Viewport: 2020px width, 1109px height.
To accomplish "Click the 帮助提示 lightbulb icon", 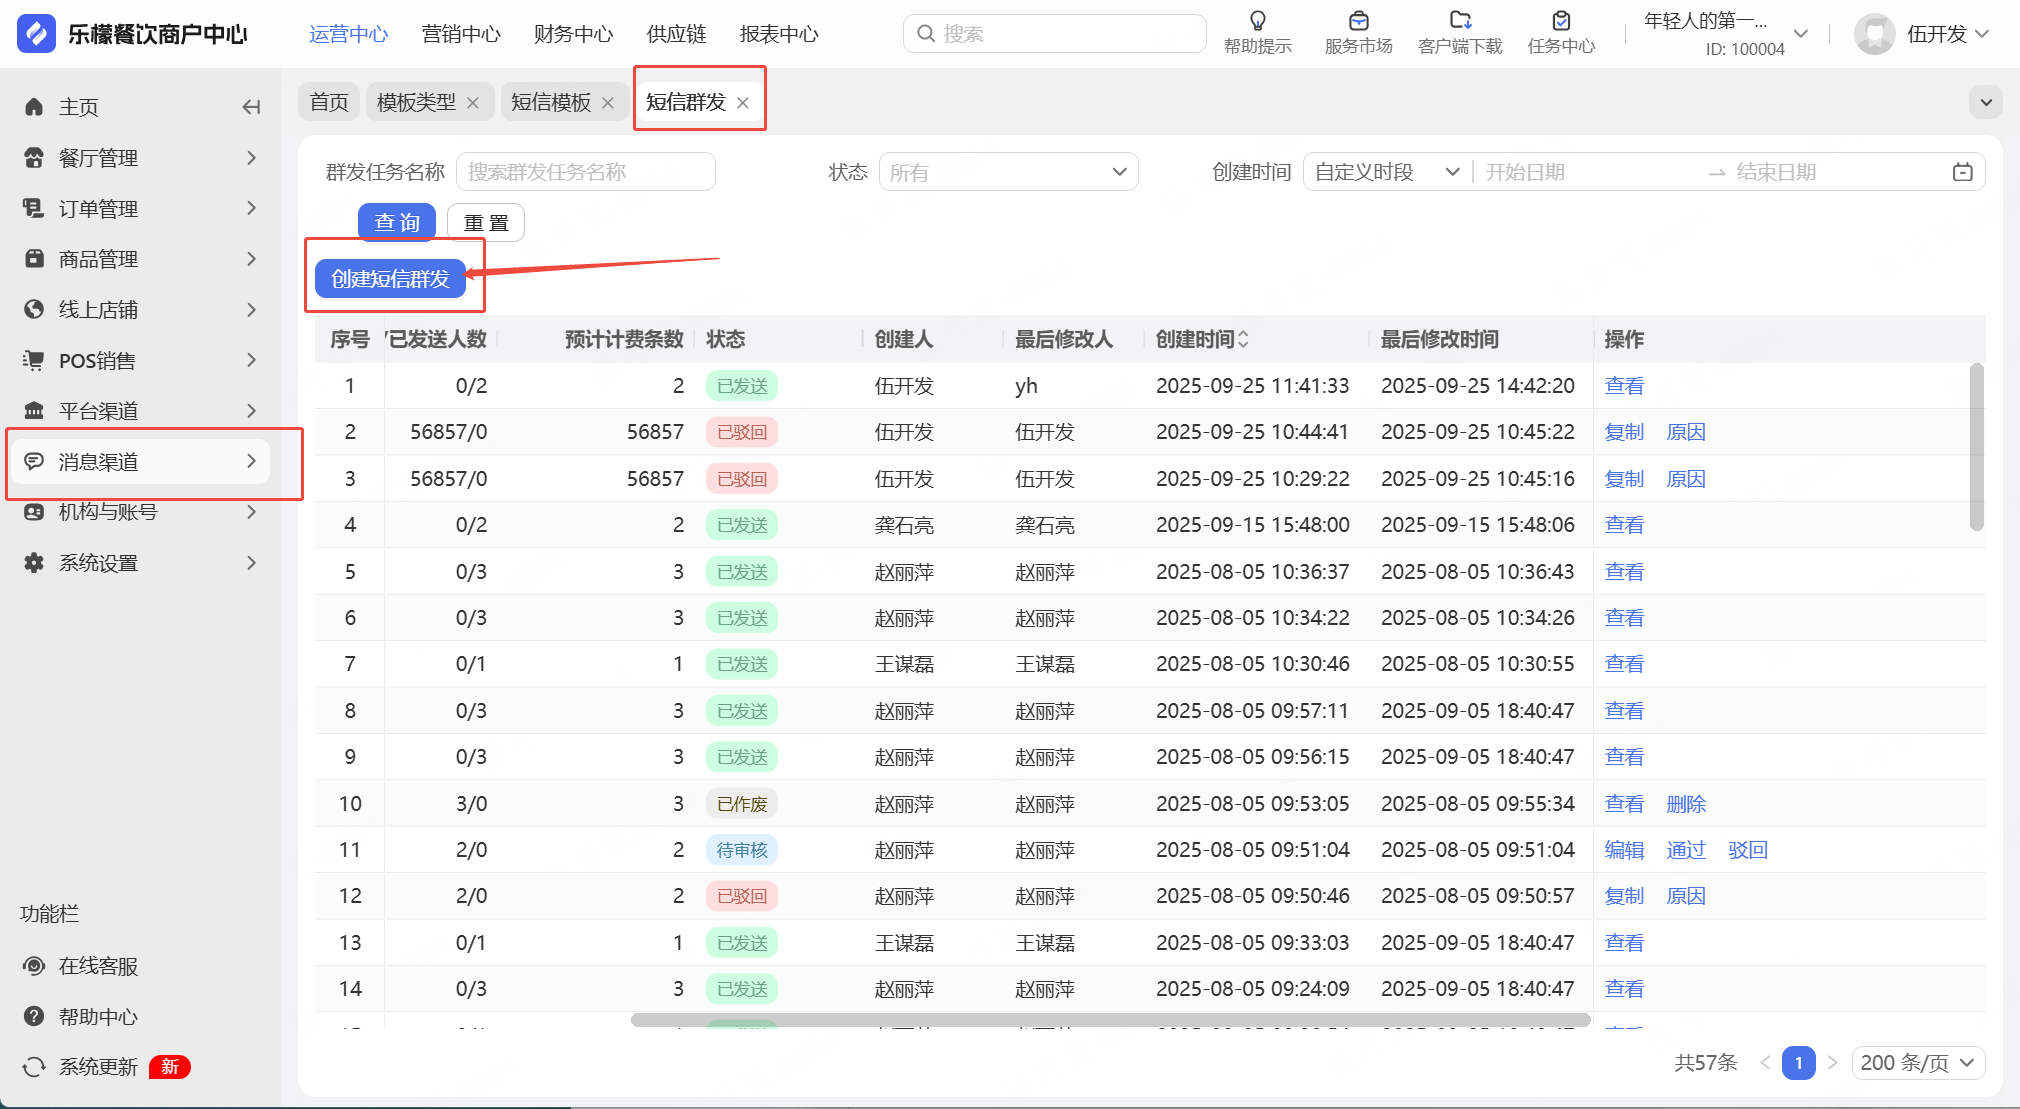I will coord(1257,21).
